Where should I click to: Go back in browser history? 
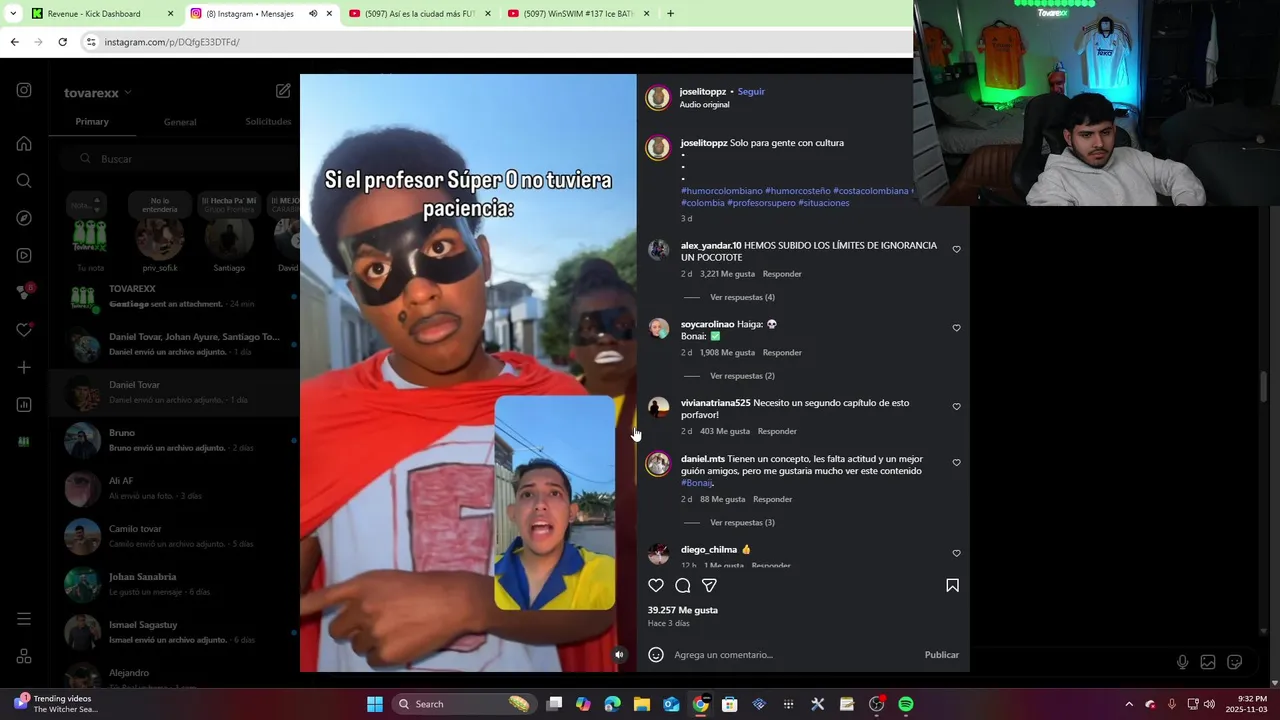click(14, 42)
